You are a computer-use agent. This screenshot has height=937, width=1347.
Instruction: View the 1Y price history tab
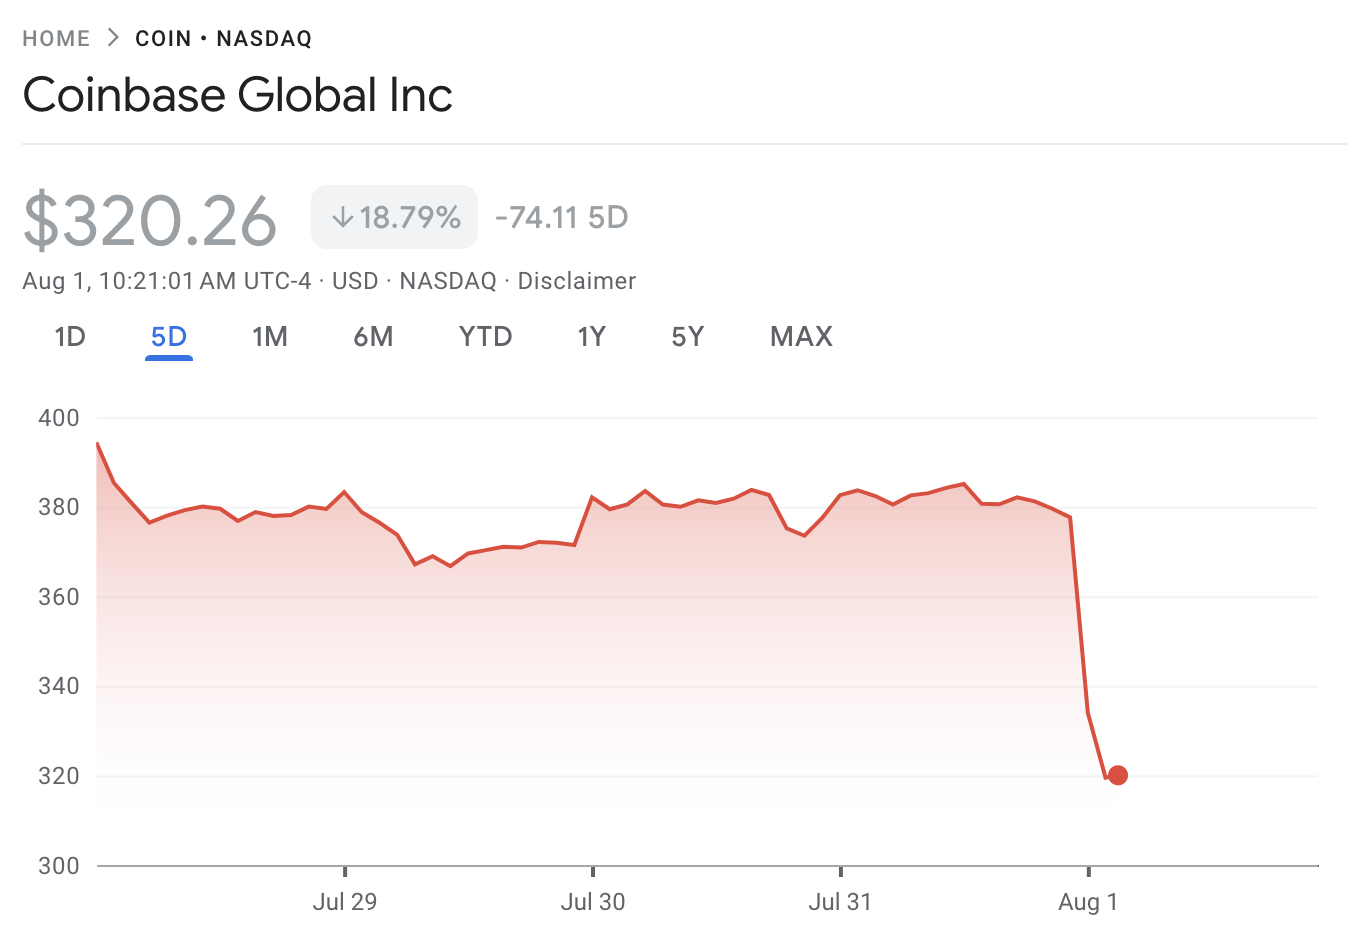coord(592,337)
